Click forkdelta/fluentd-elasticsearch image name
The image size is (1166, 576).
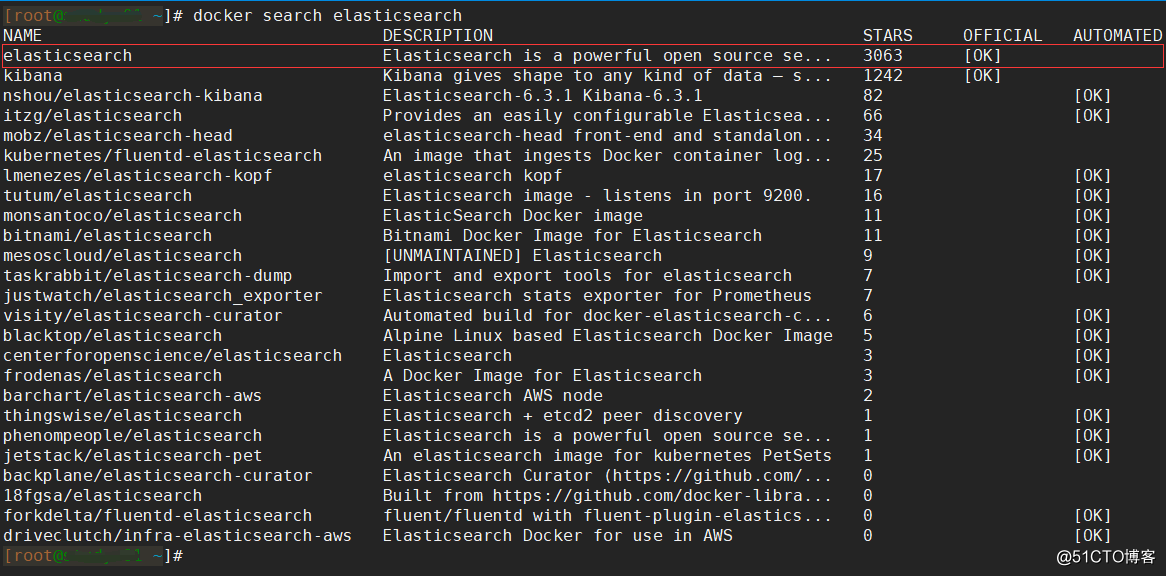(158, 516)
